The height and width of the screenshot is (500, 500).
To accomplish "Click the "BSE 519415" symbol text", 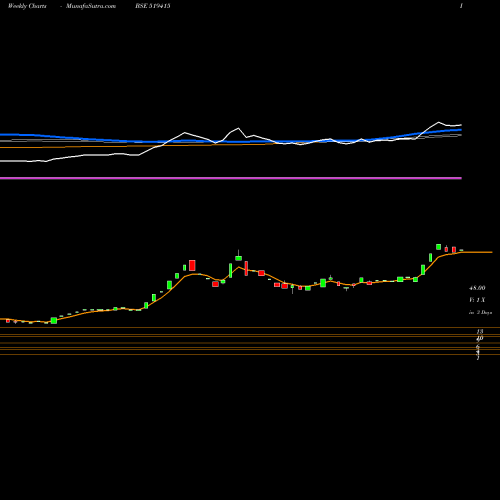I will pyautogui.click(x=153, y=6).
